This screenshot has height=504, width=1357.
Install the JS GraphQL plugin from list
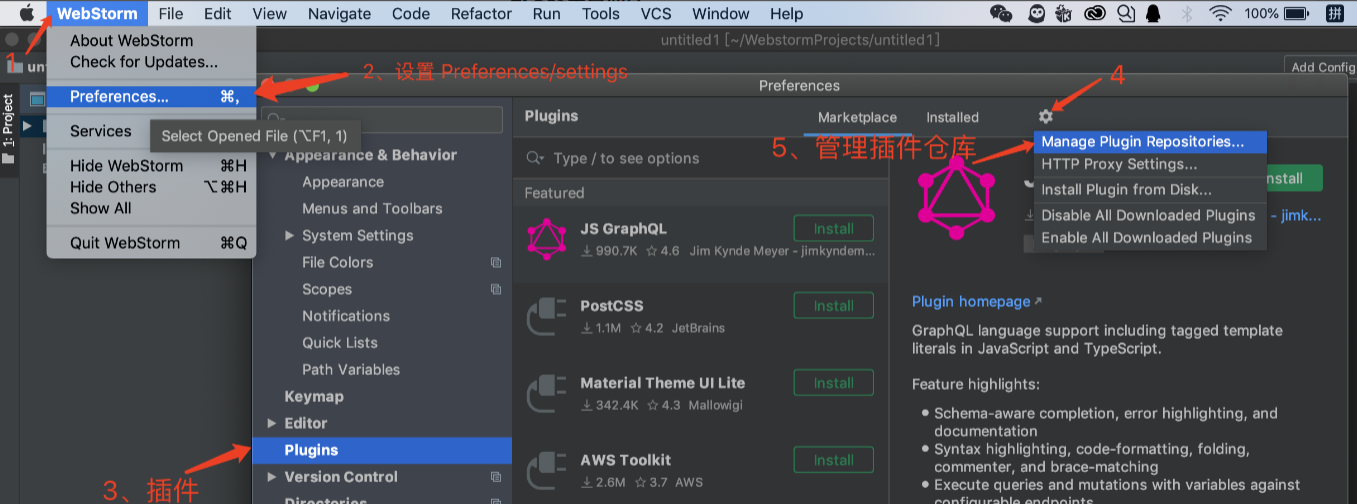click(x=834, y=228)
